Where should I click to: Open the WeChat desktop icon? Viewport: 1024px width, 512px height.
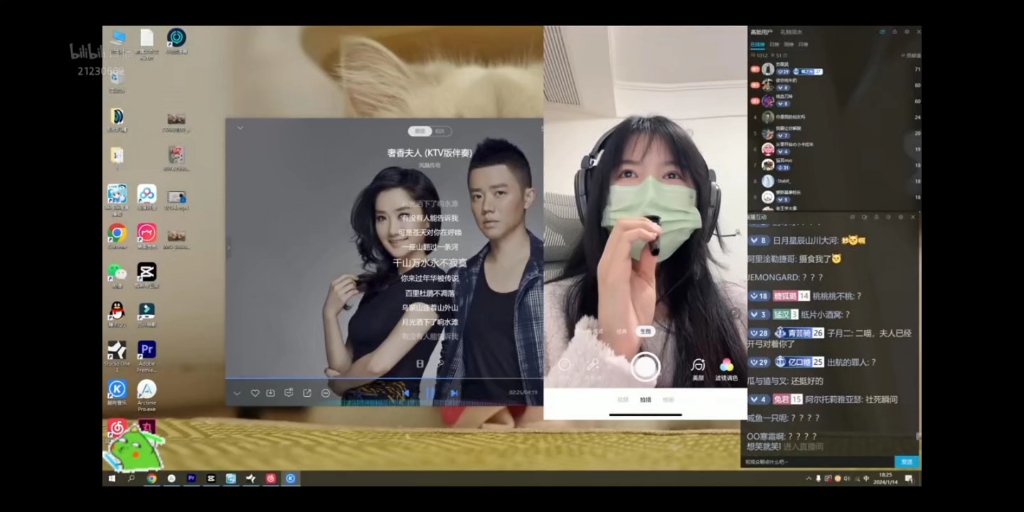118,276
